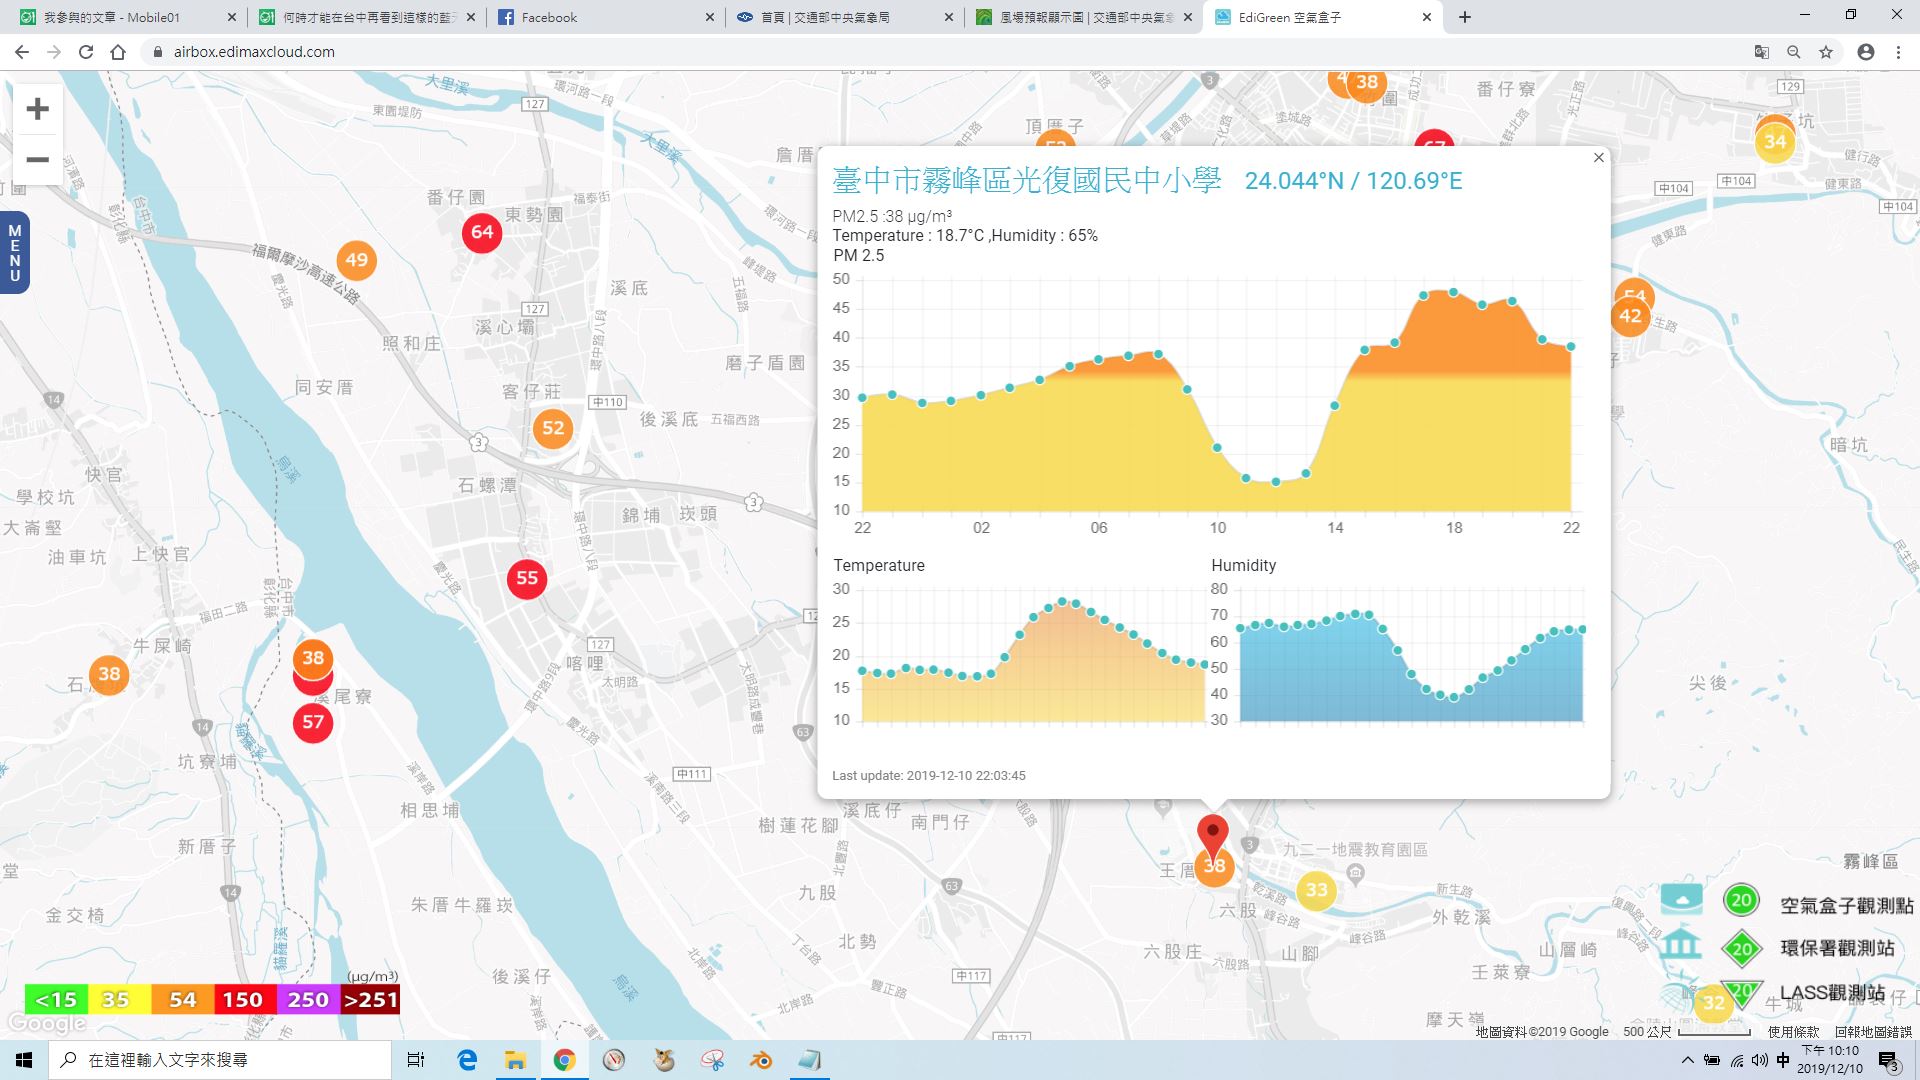Click the Humidity chart area

click(x=1411, y=656)
